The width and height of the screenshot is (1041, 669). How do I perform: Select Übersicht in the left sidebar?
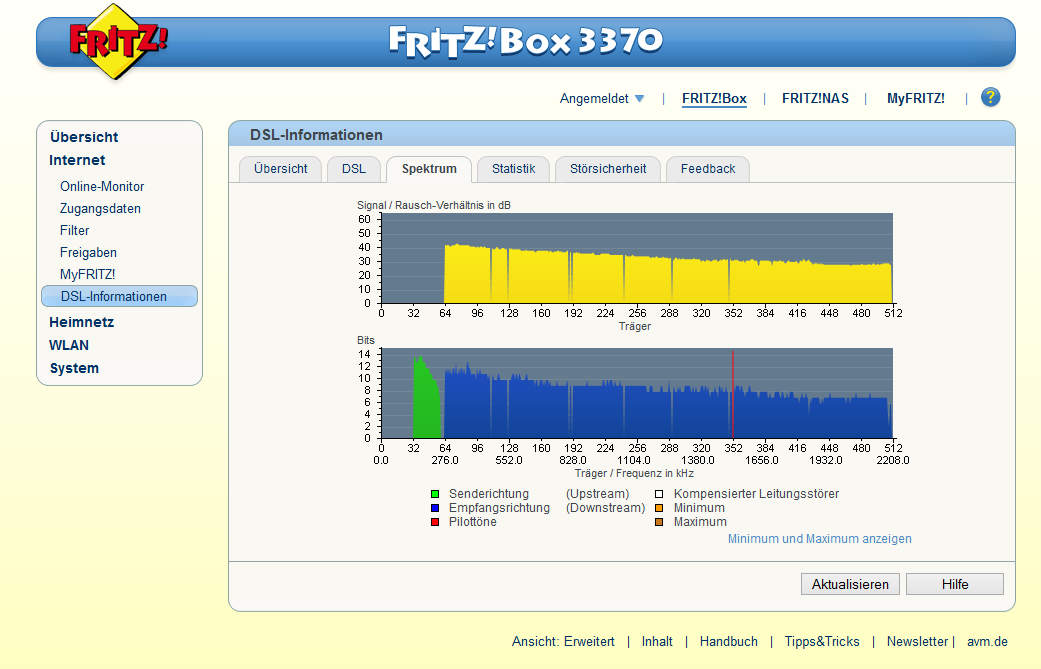click(84, 137)
